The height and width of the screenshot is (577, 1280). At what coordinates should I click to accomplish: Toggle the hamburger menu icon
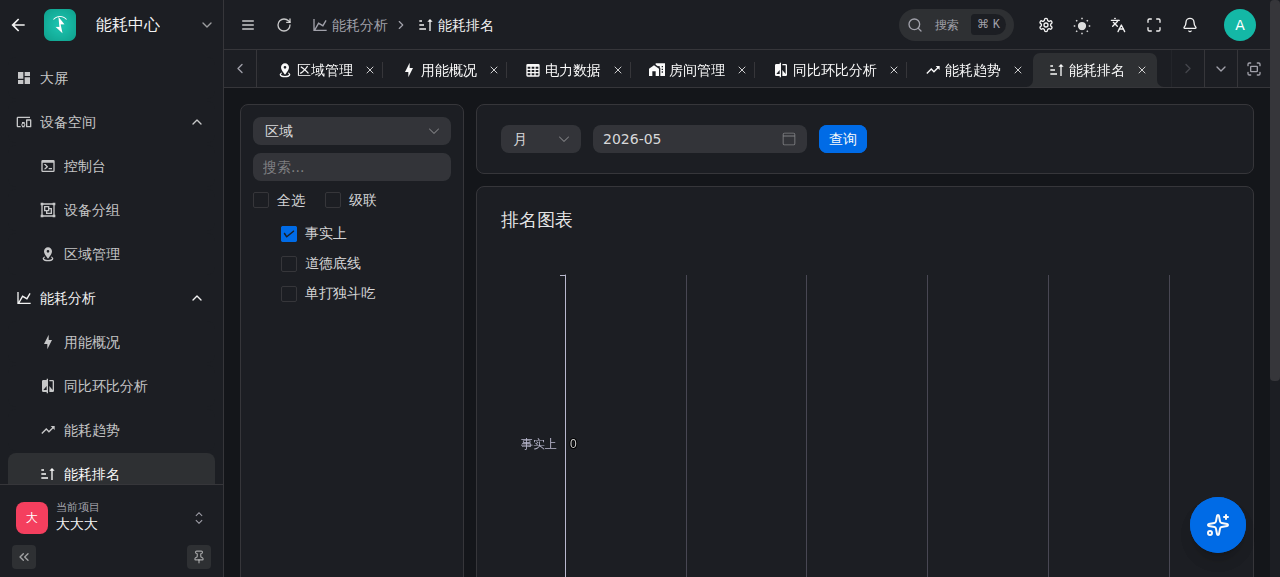point(248,25)
